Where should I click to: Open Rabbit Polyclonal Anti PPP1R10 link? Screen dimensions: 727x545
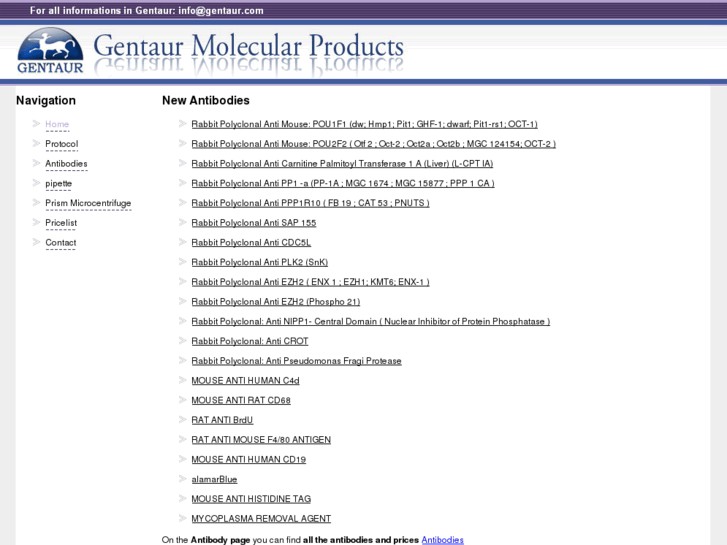point(311,203)
